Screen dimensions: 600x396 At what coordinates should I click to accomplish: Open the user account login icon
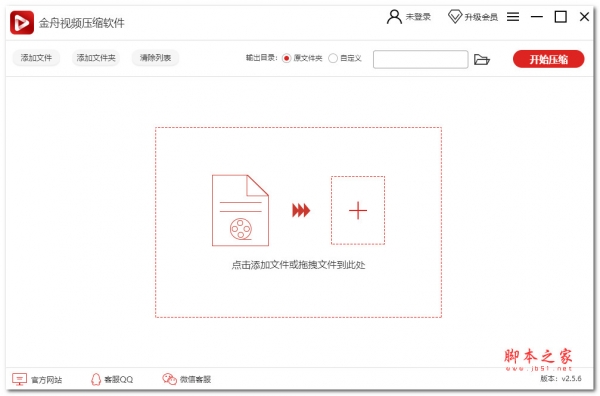[394, 17]
